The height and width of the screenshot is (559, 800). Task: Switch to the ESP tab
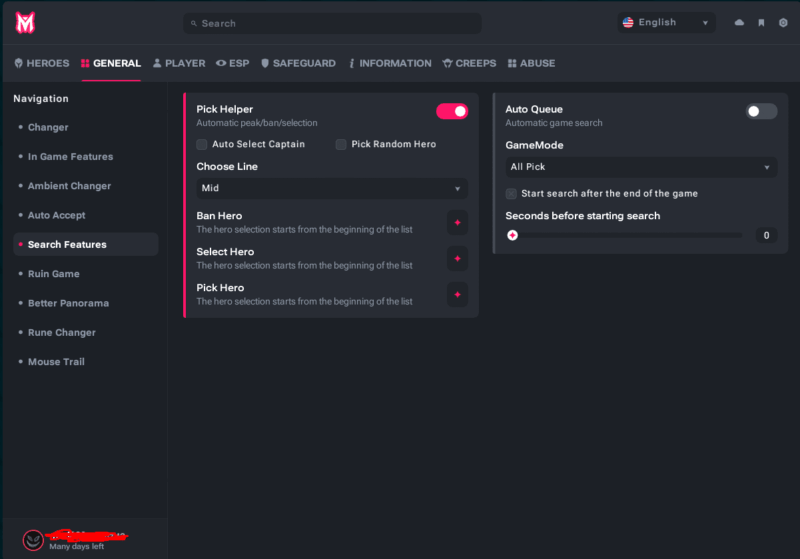click(233, 63)
